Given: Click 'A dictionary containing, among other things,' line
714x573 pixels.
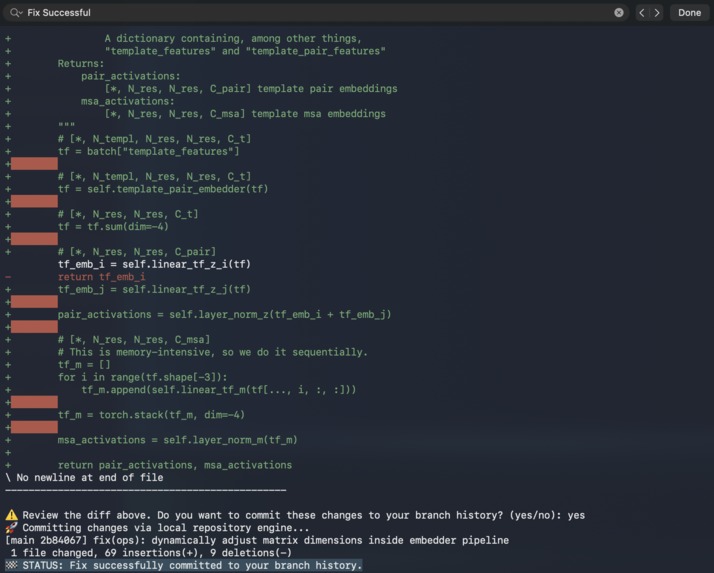Looking at the screenshot, I should click(x=233, y=38).
